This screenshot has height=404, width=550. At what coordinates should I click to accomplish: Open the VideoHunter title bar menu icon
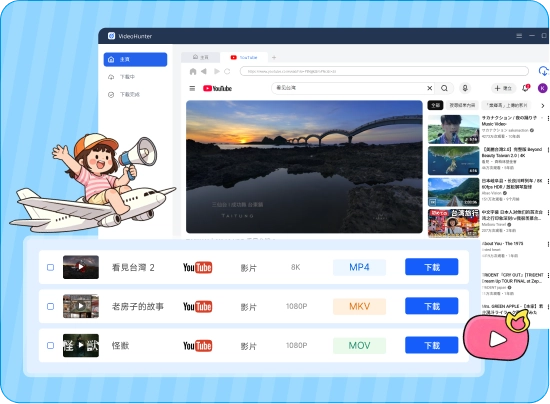pos(519,36)
